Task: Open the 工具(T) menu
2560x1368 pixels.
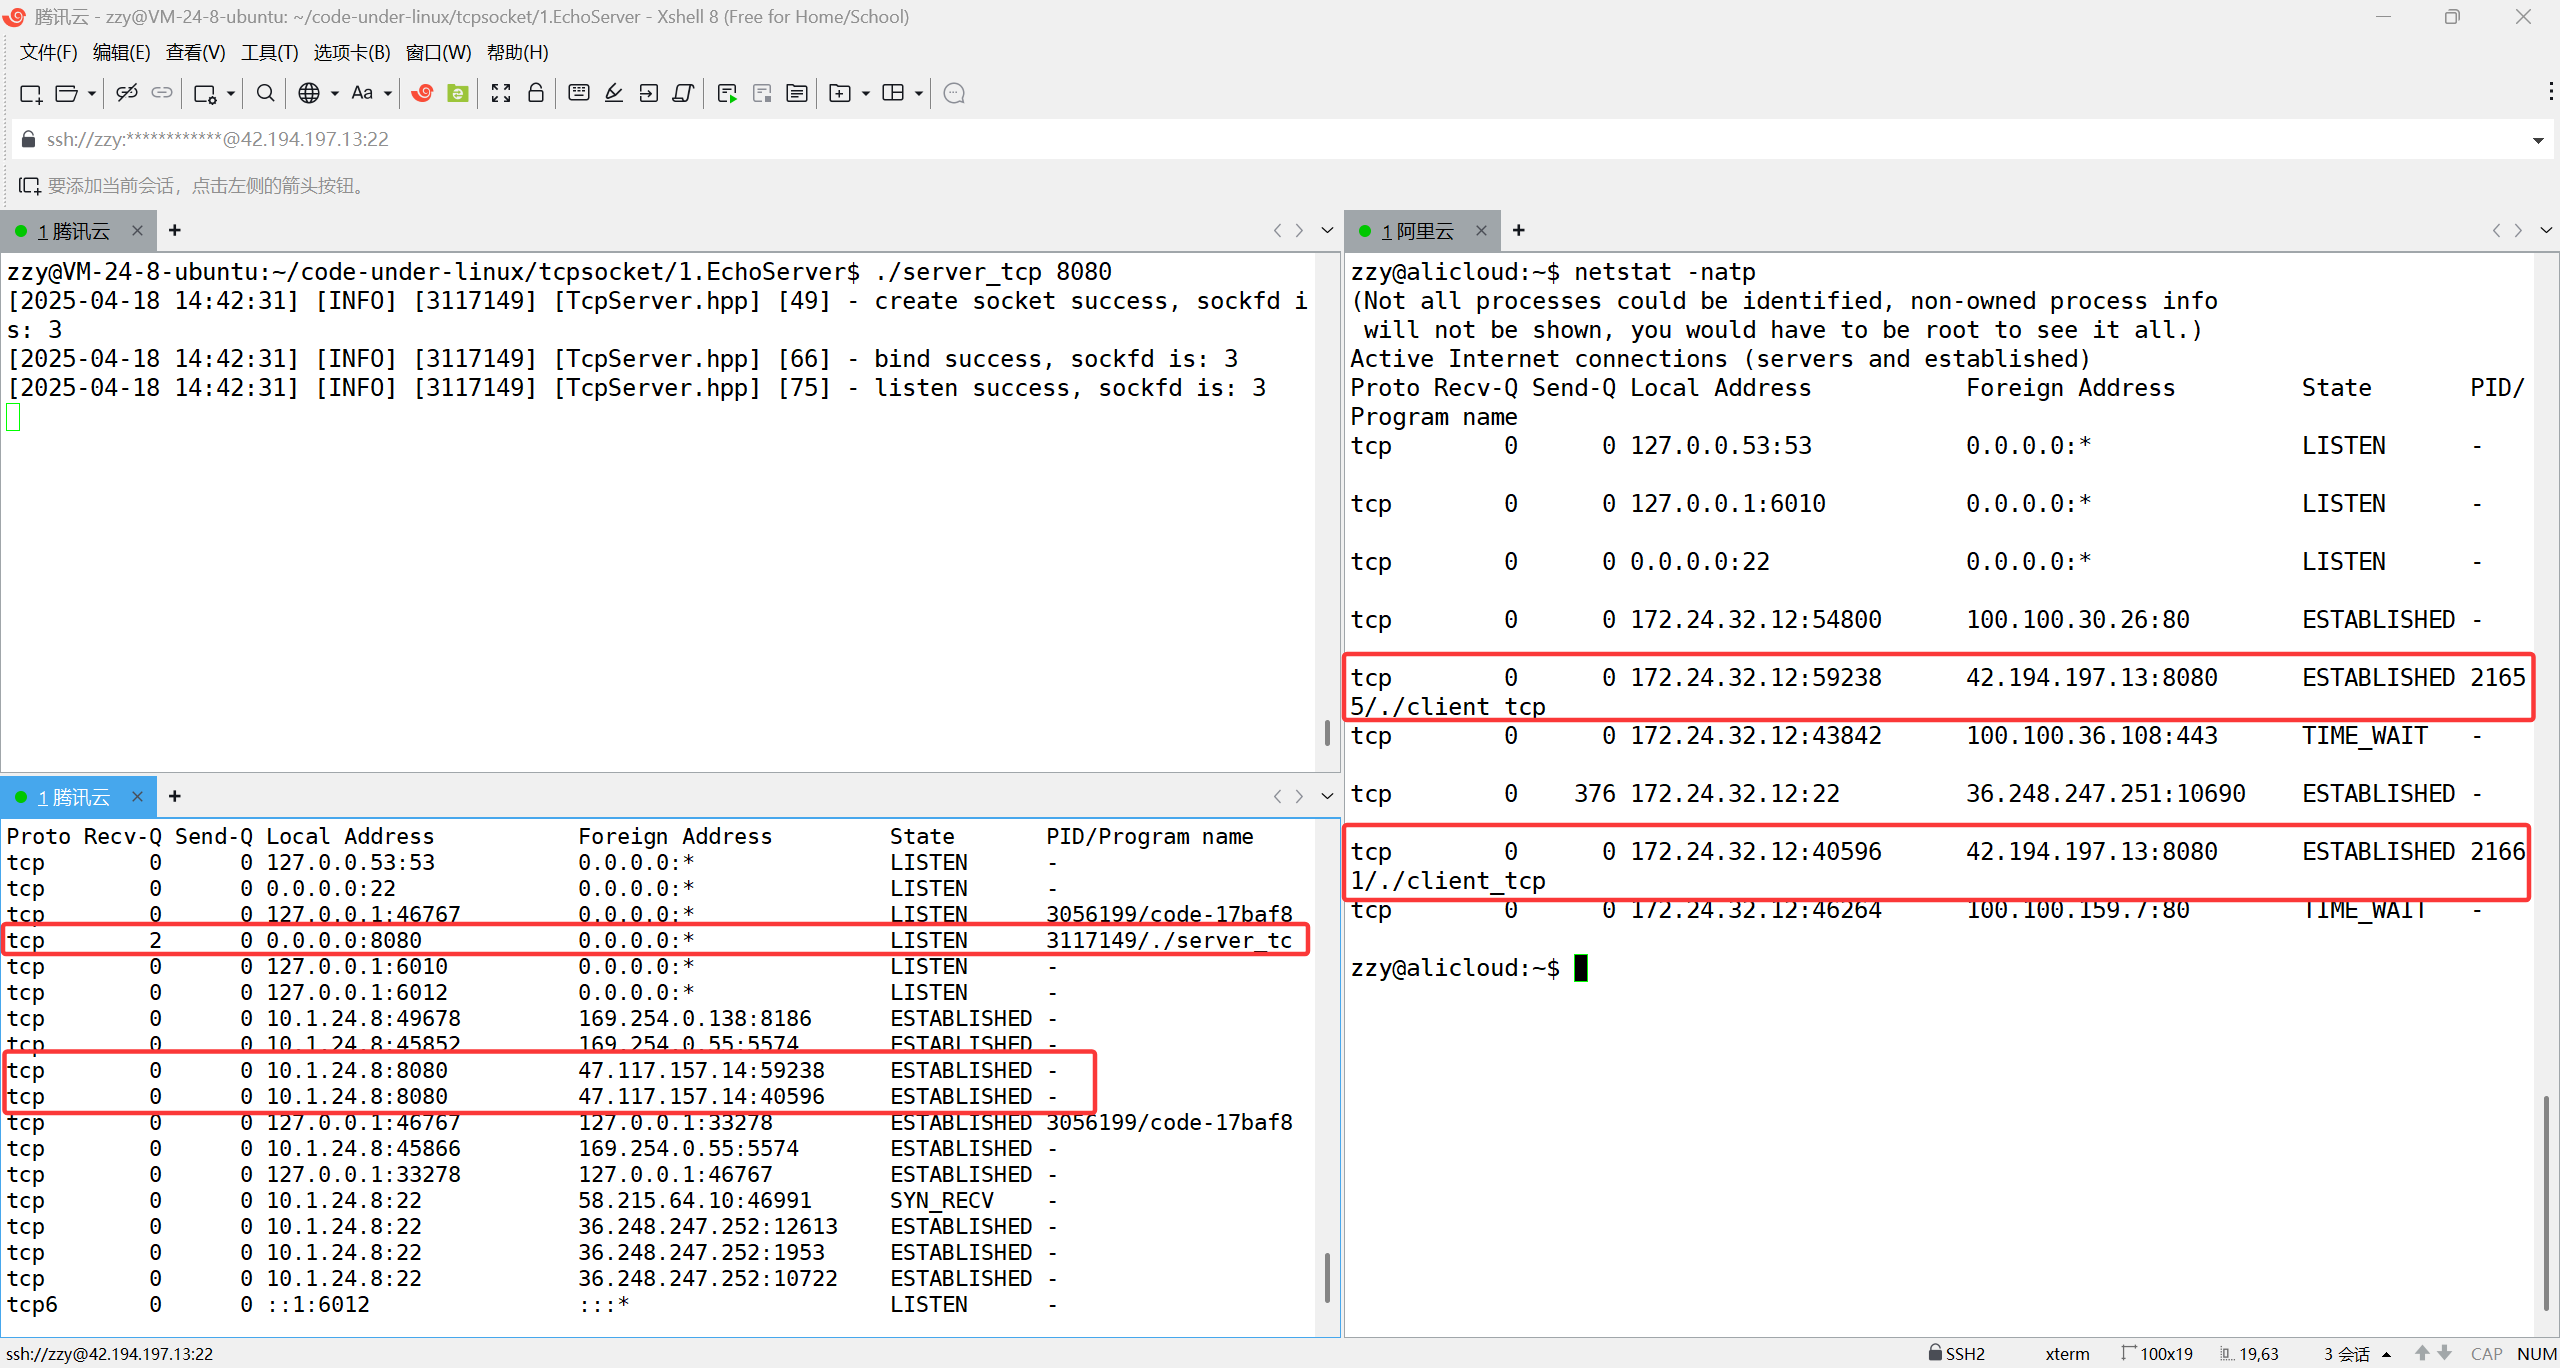Action: tap(269, 52)
